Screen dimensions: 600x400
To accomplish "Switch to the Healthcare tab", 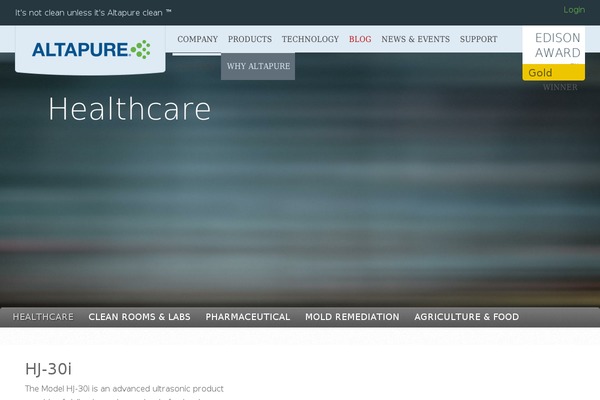I will pos(43,317).
